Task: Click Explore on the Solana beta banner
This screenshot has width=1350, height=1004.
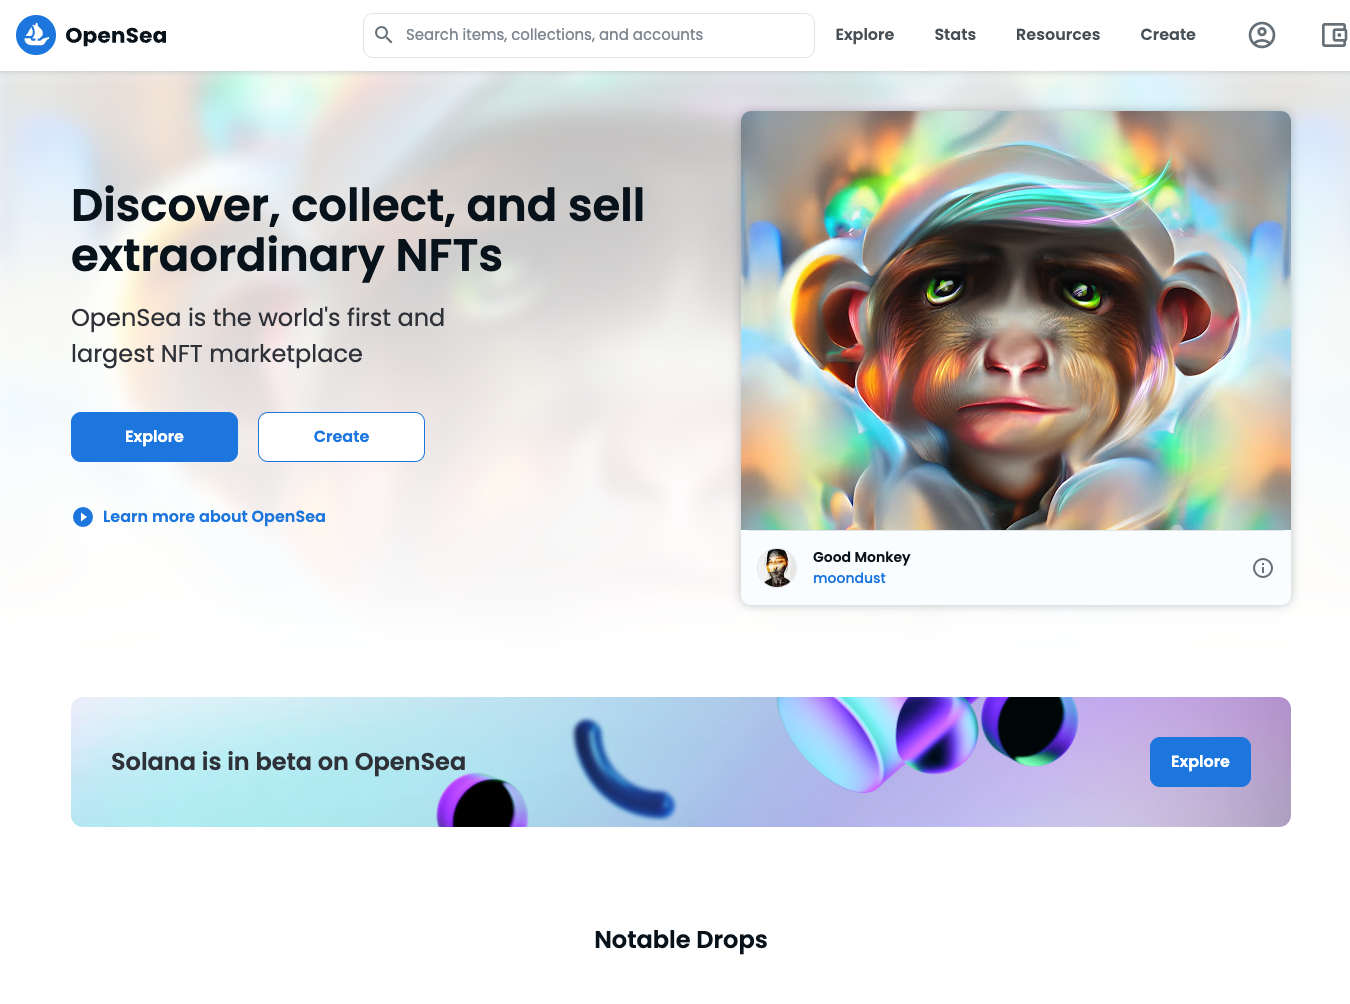Action: click(1200, 762)
